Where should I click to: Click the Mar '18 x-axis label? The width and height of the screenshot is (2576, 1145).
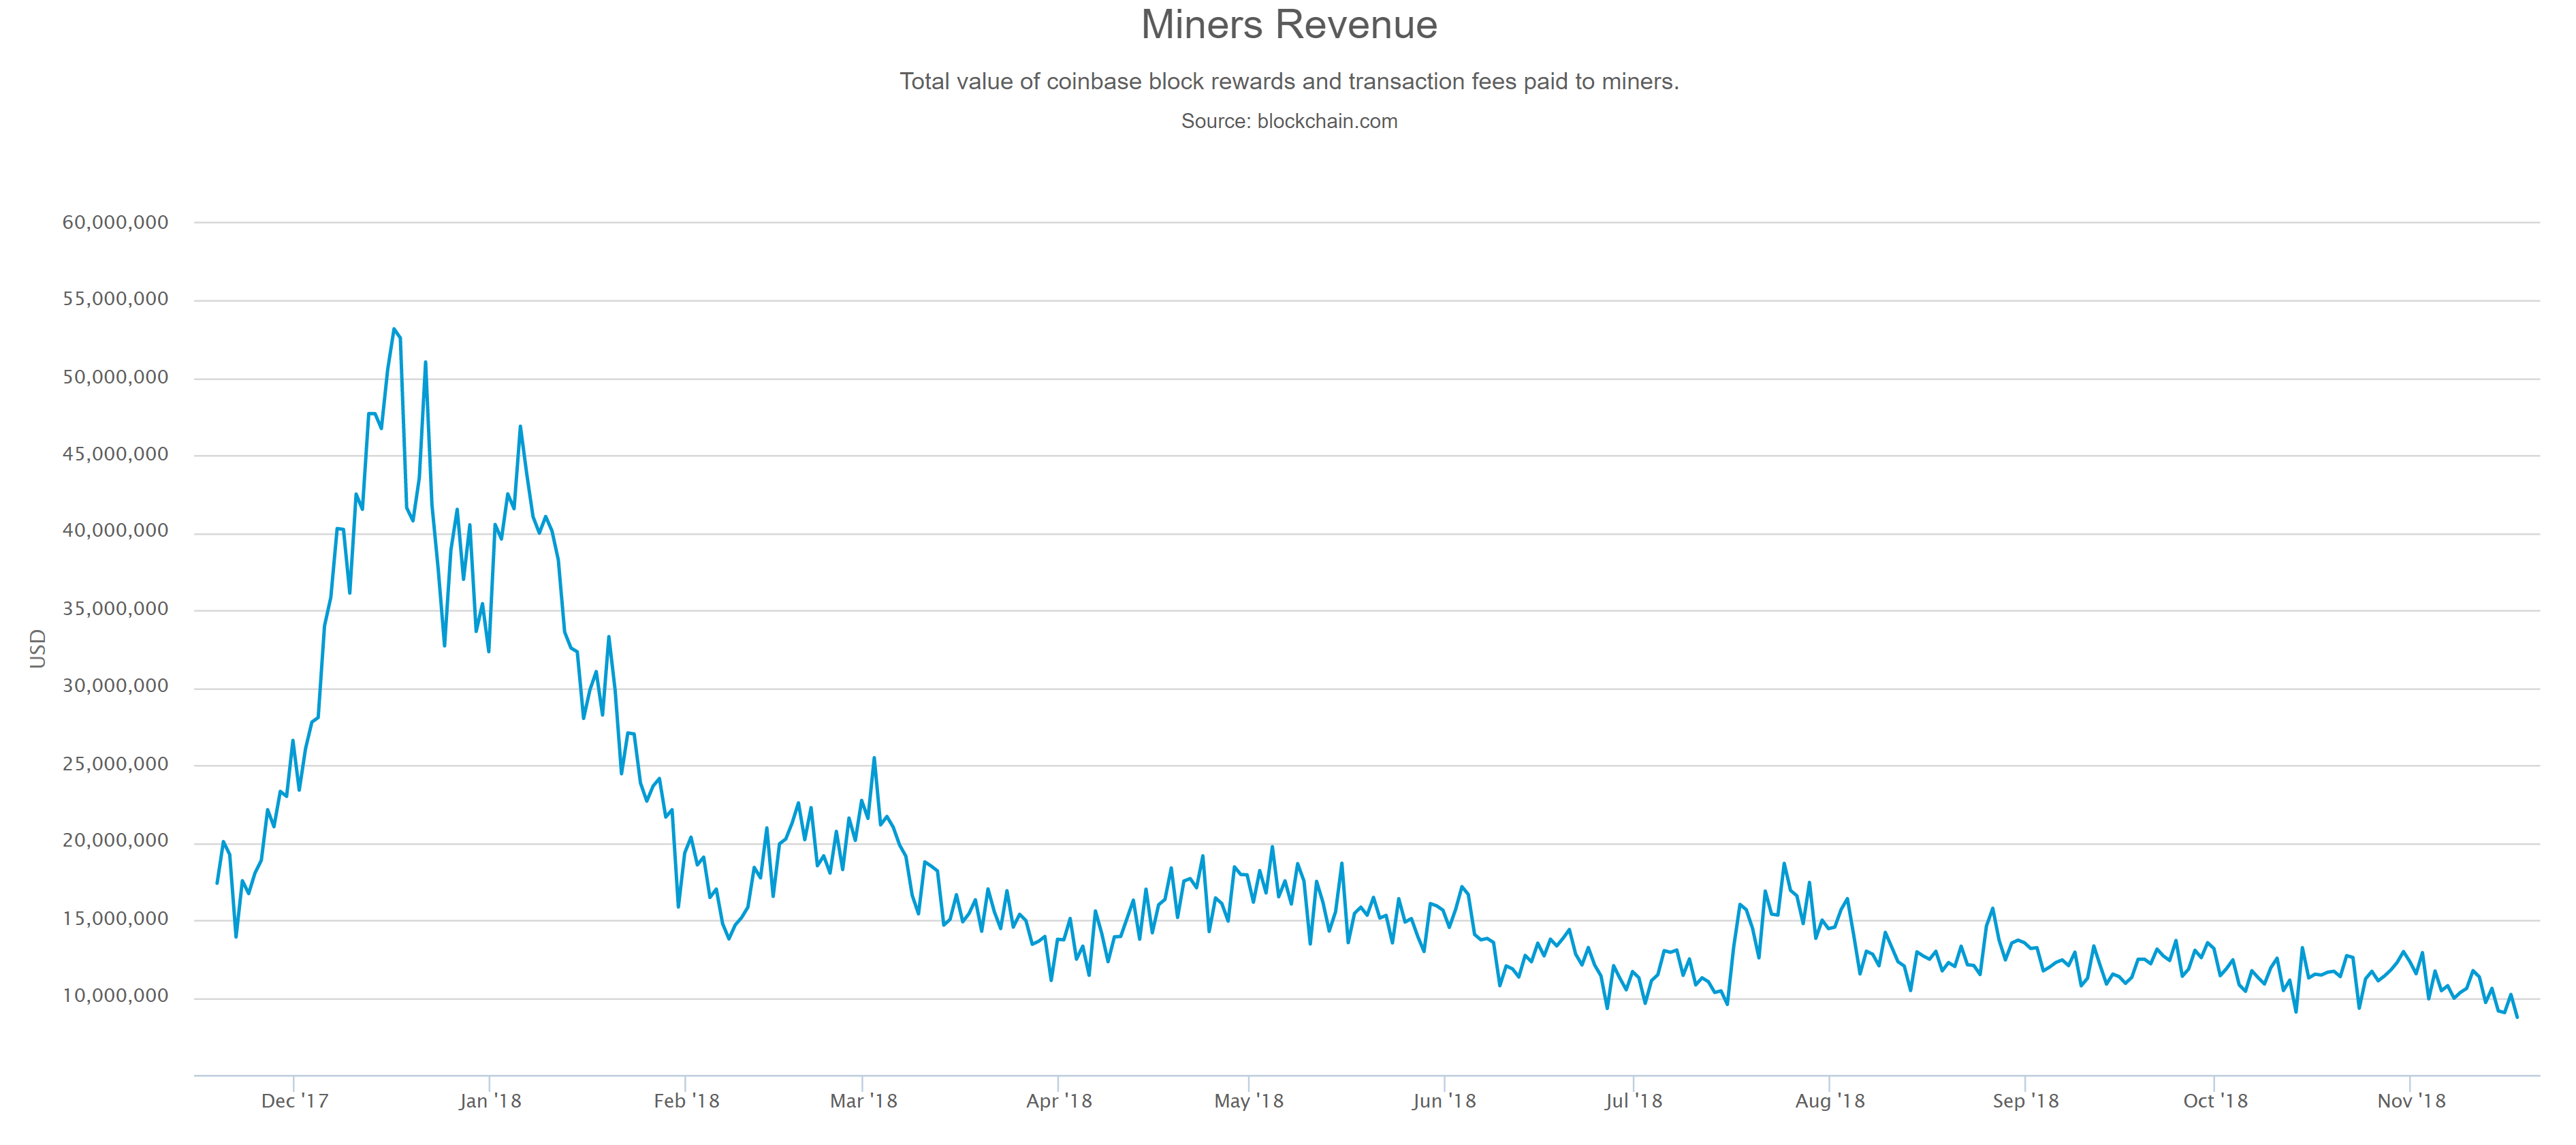coord(863,1101)
